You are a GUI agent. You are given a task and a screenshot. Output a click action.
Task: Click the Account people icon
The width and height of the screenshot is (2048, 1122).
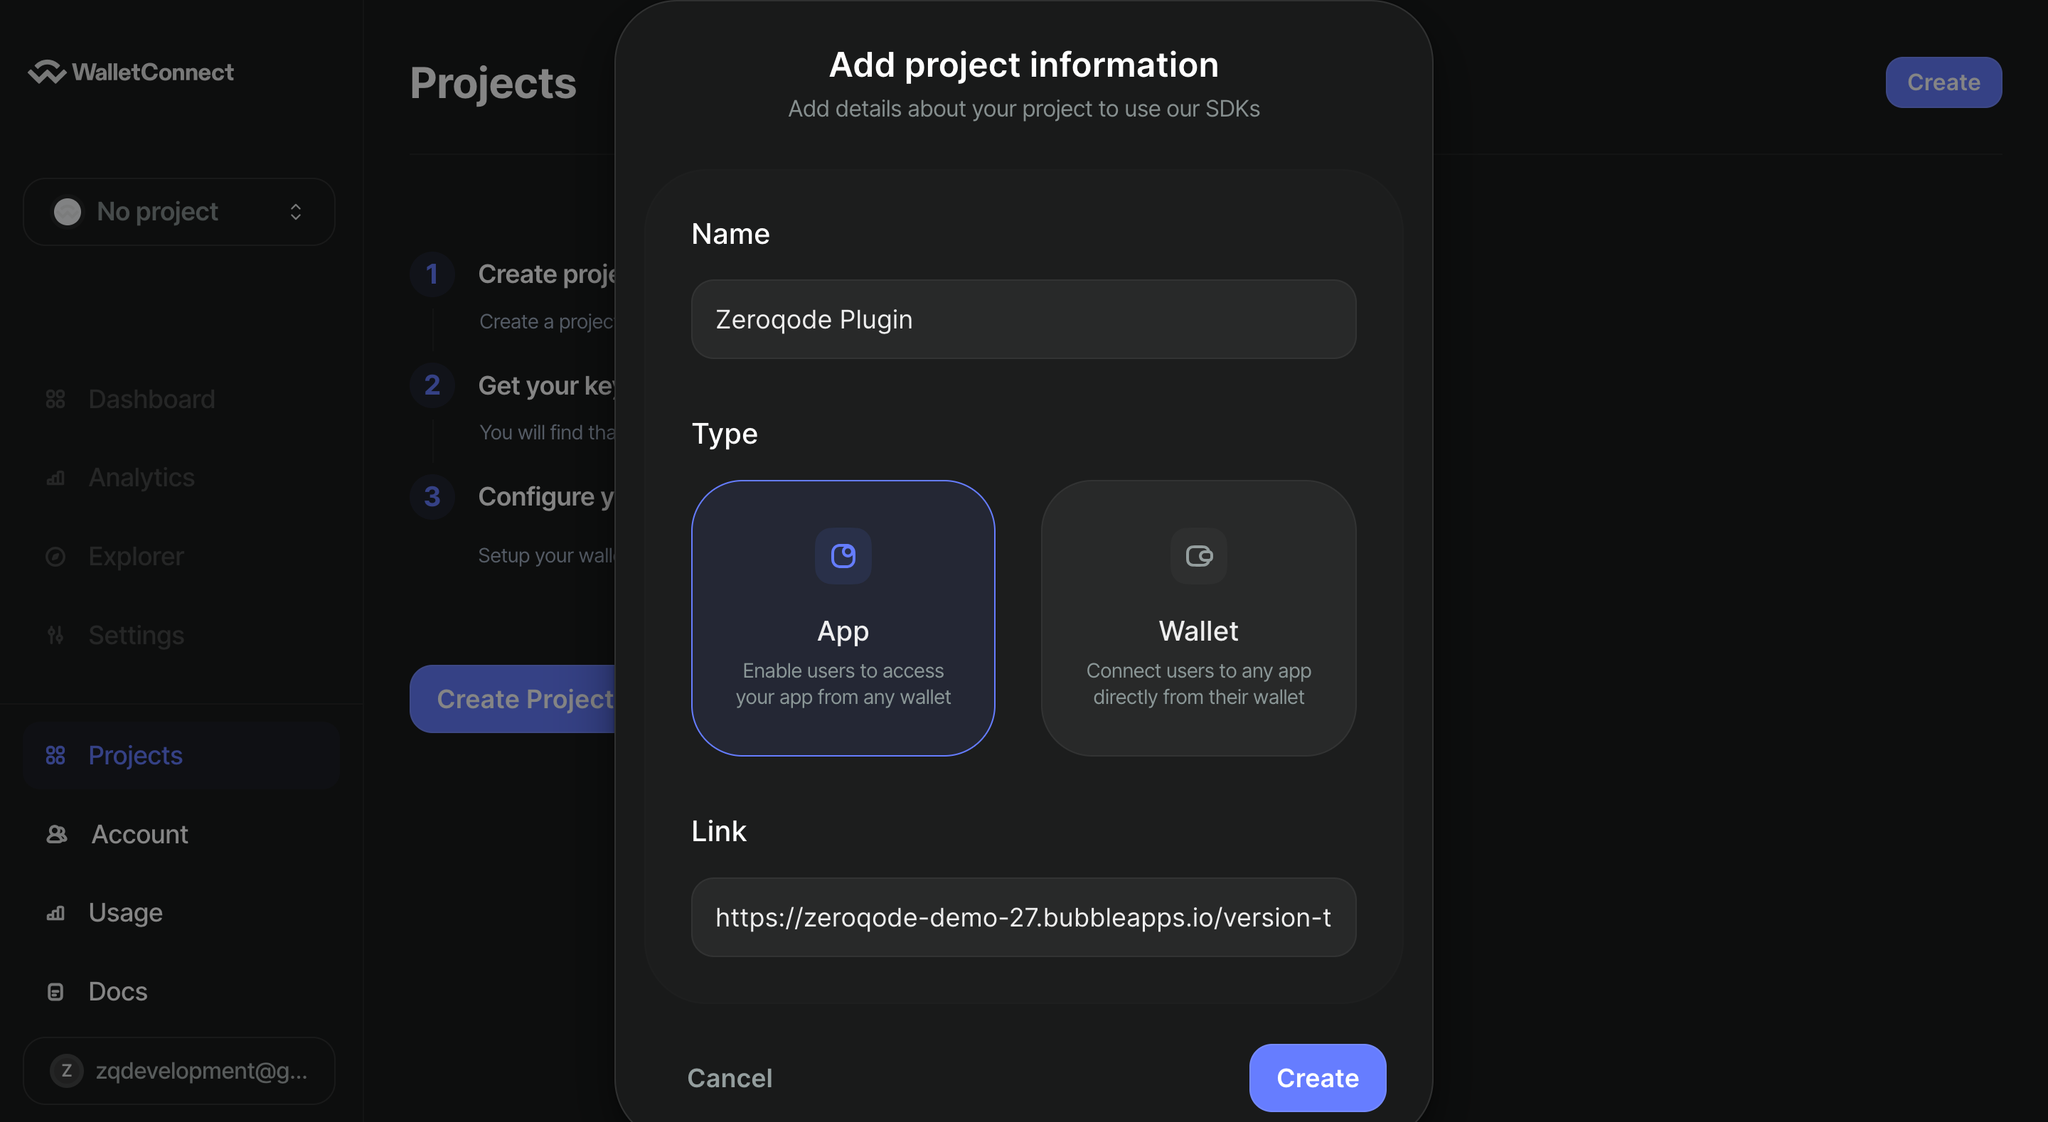[57, 834]
